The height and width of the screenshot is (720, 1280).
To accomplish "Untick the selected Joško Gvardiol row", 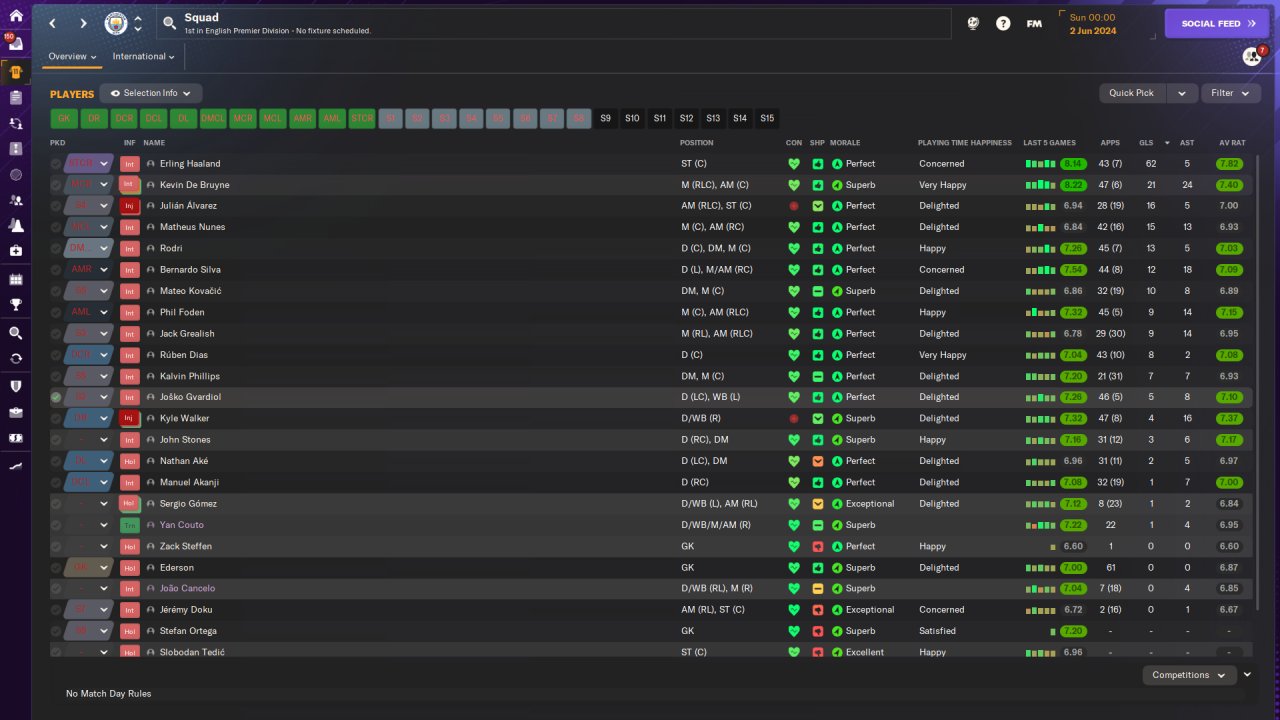I will pos(56,397).
